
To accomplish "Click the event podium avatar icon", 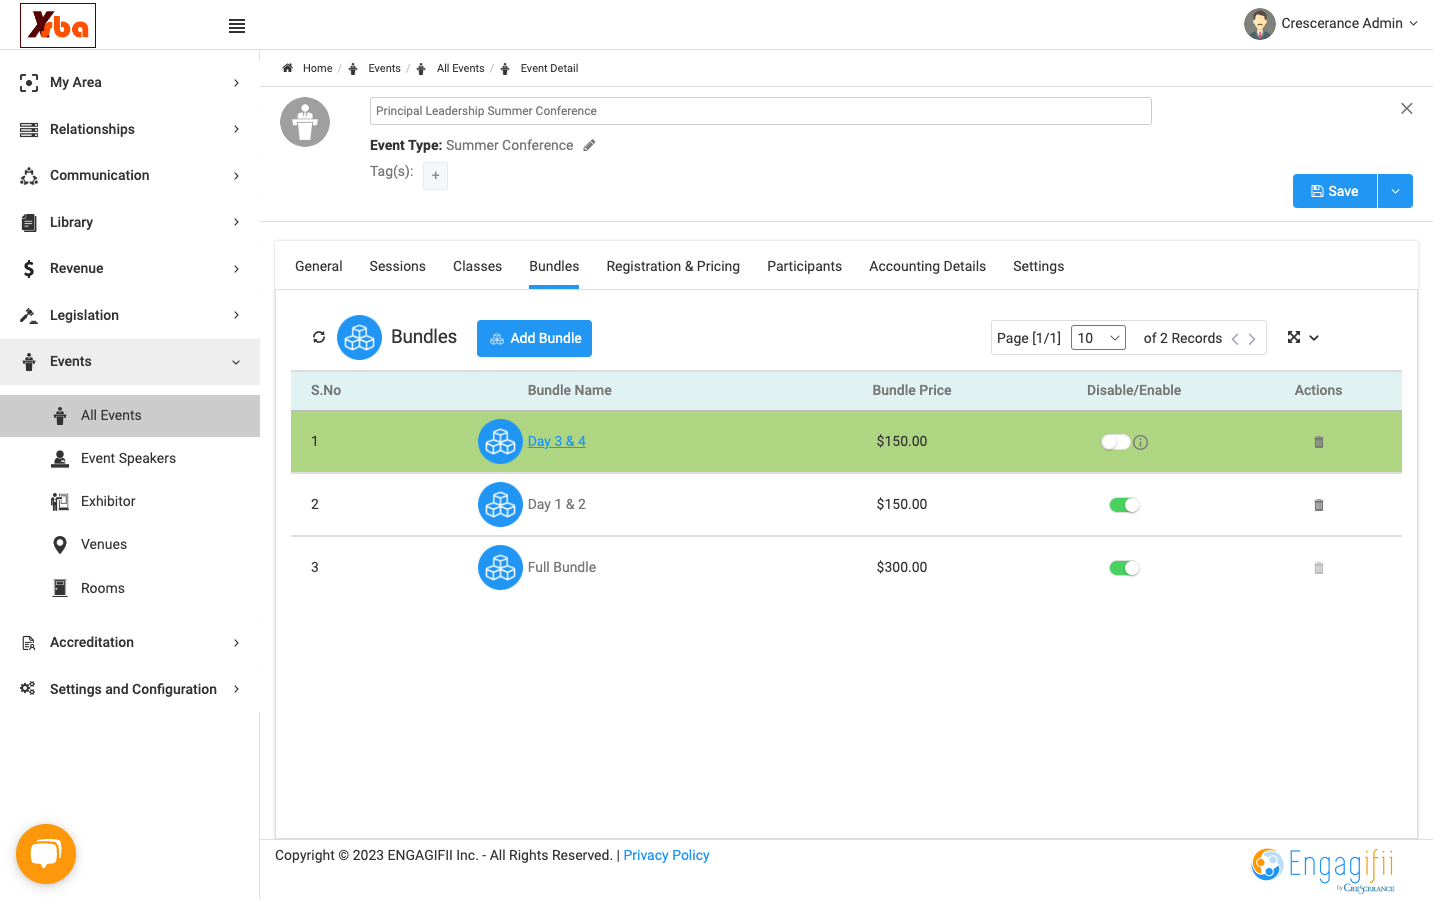I will [305, 122].
